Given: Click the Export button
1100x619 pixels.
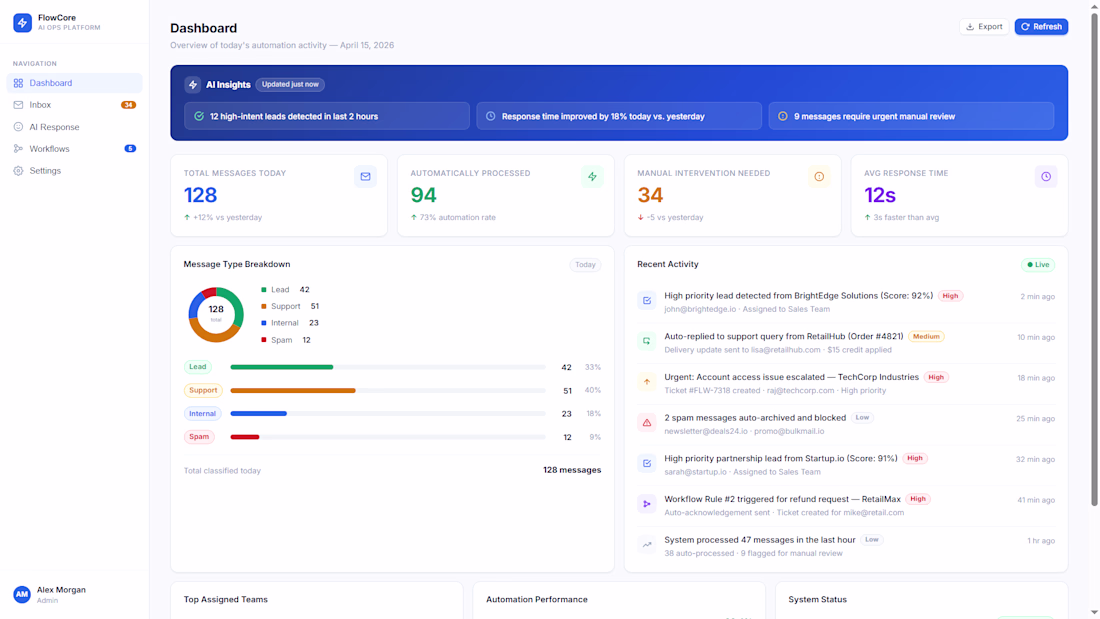Looking at the screenshot, I should 984,27.
